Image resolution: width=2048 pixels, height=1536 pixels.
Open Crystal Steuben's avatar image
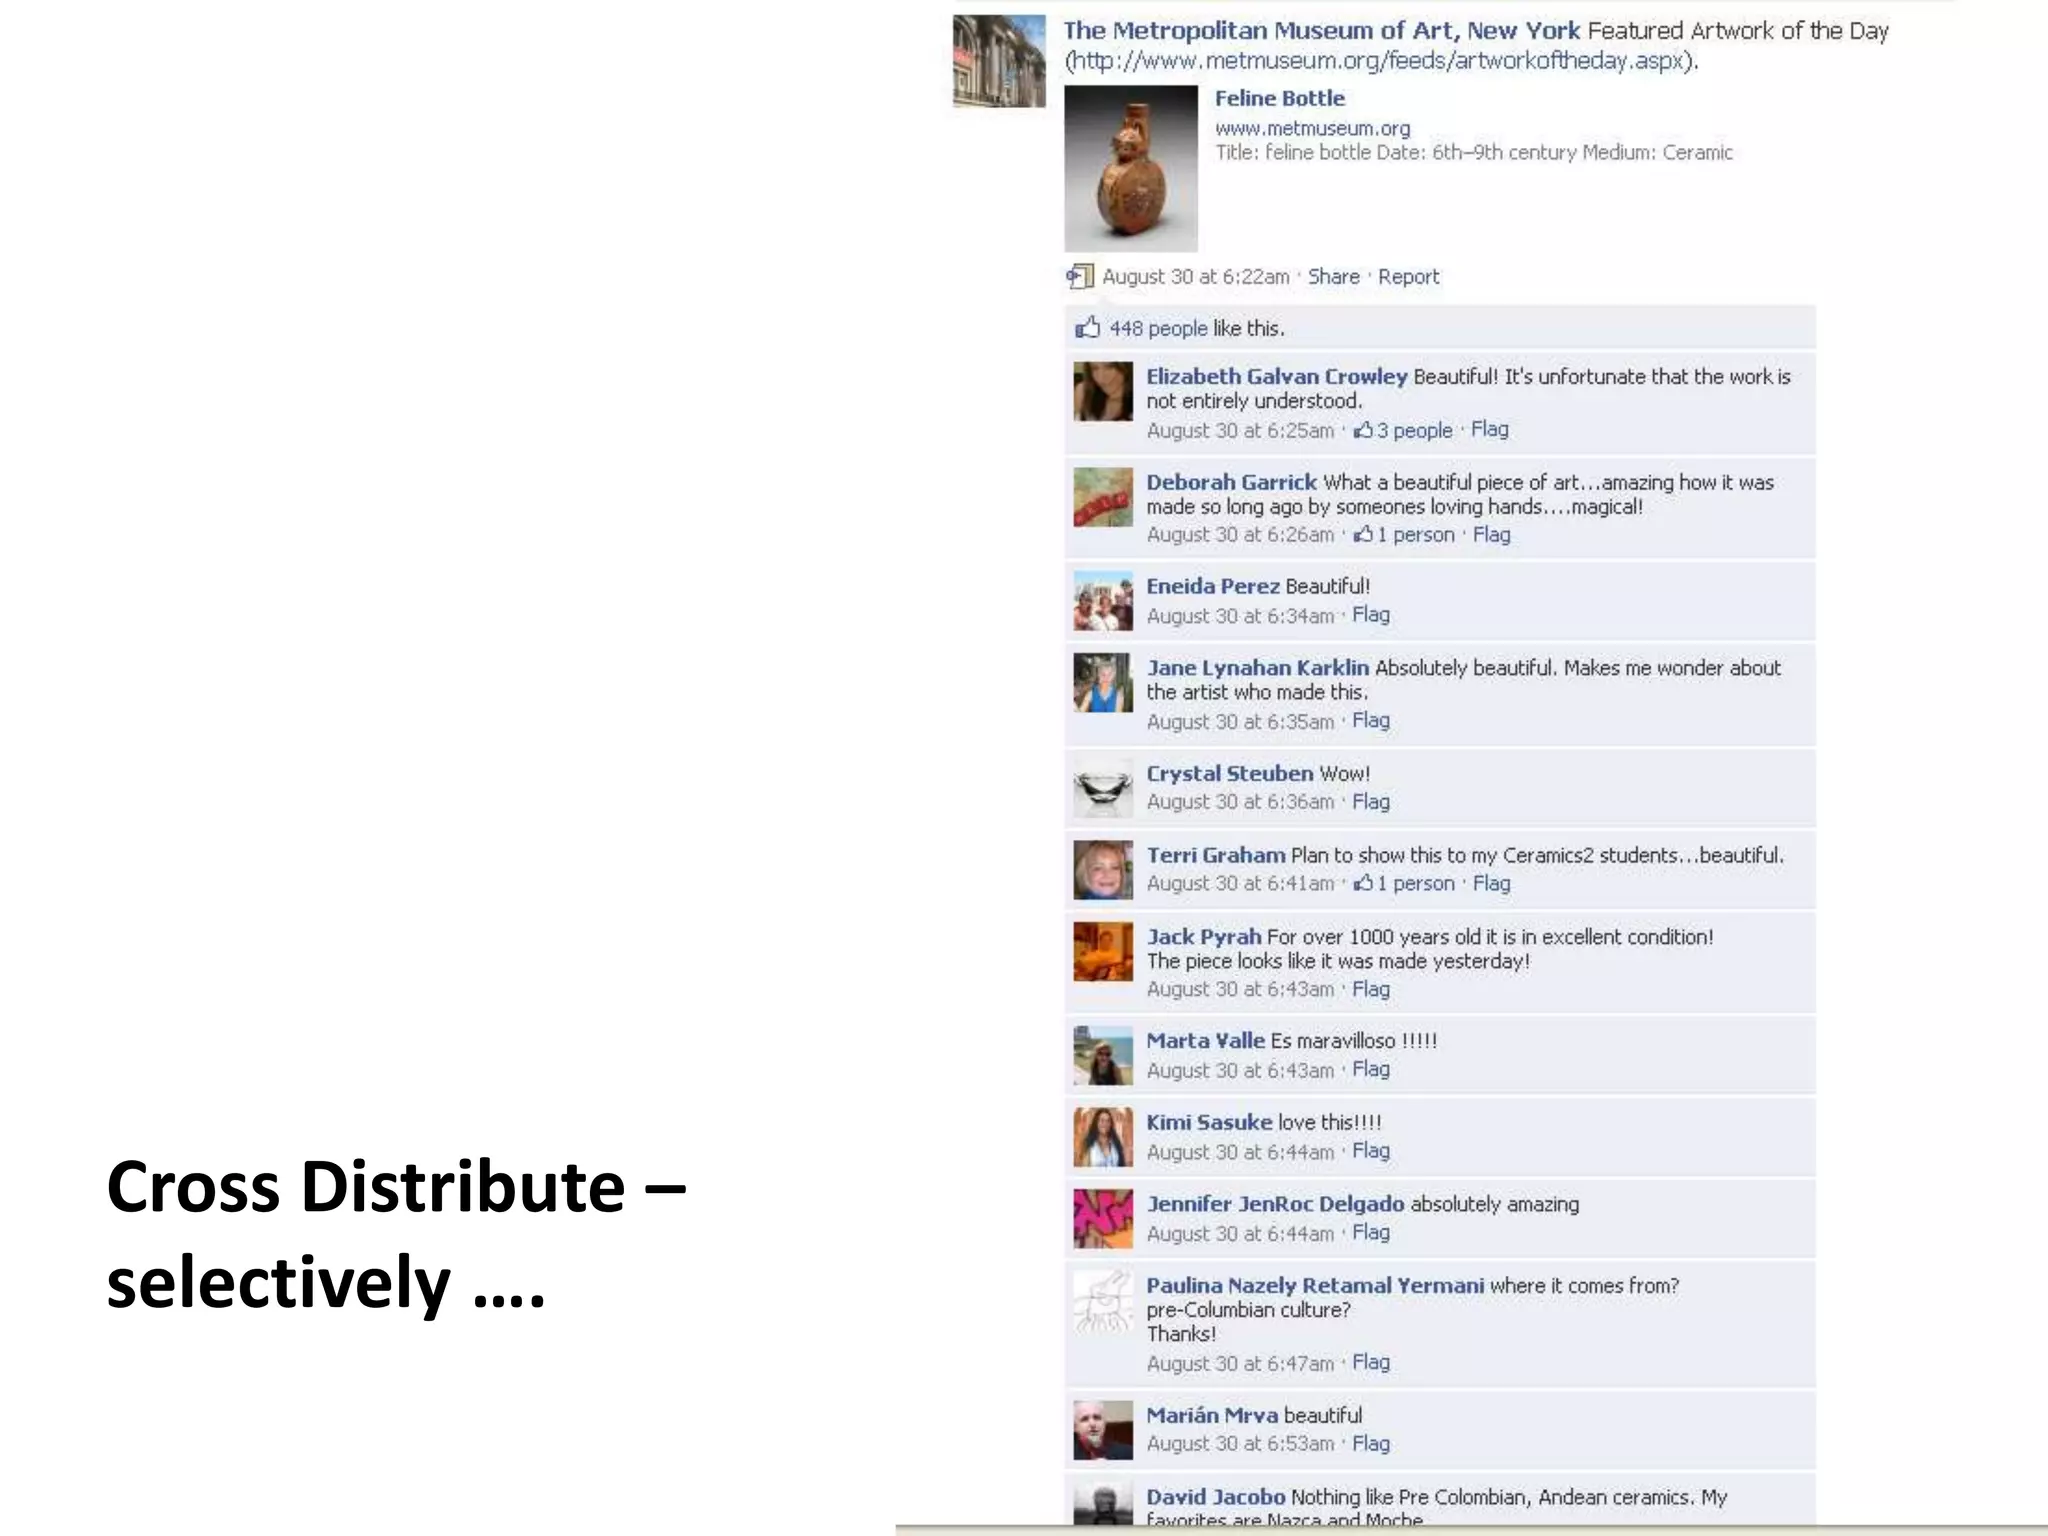[x=1103, y=788]
